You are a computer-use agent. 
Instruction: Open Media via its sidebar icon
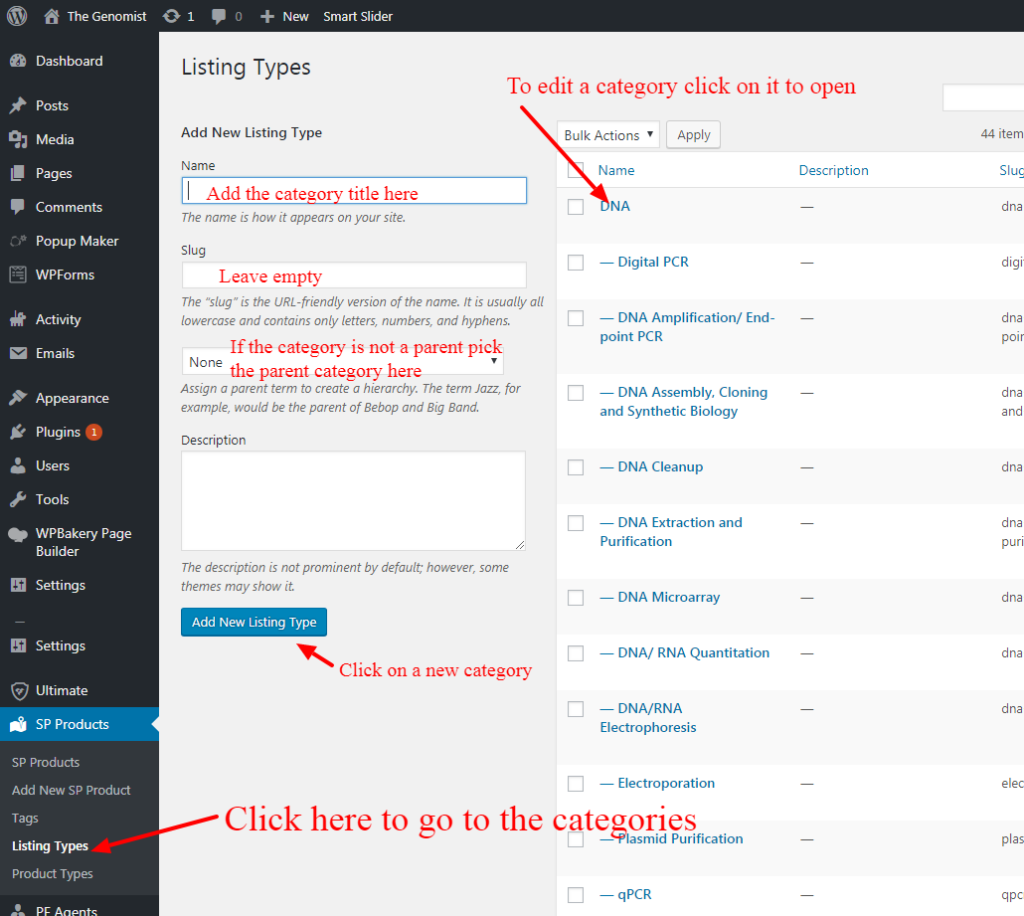[x=18, y=139]
